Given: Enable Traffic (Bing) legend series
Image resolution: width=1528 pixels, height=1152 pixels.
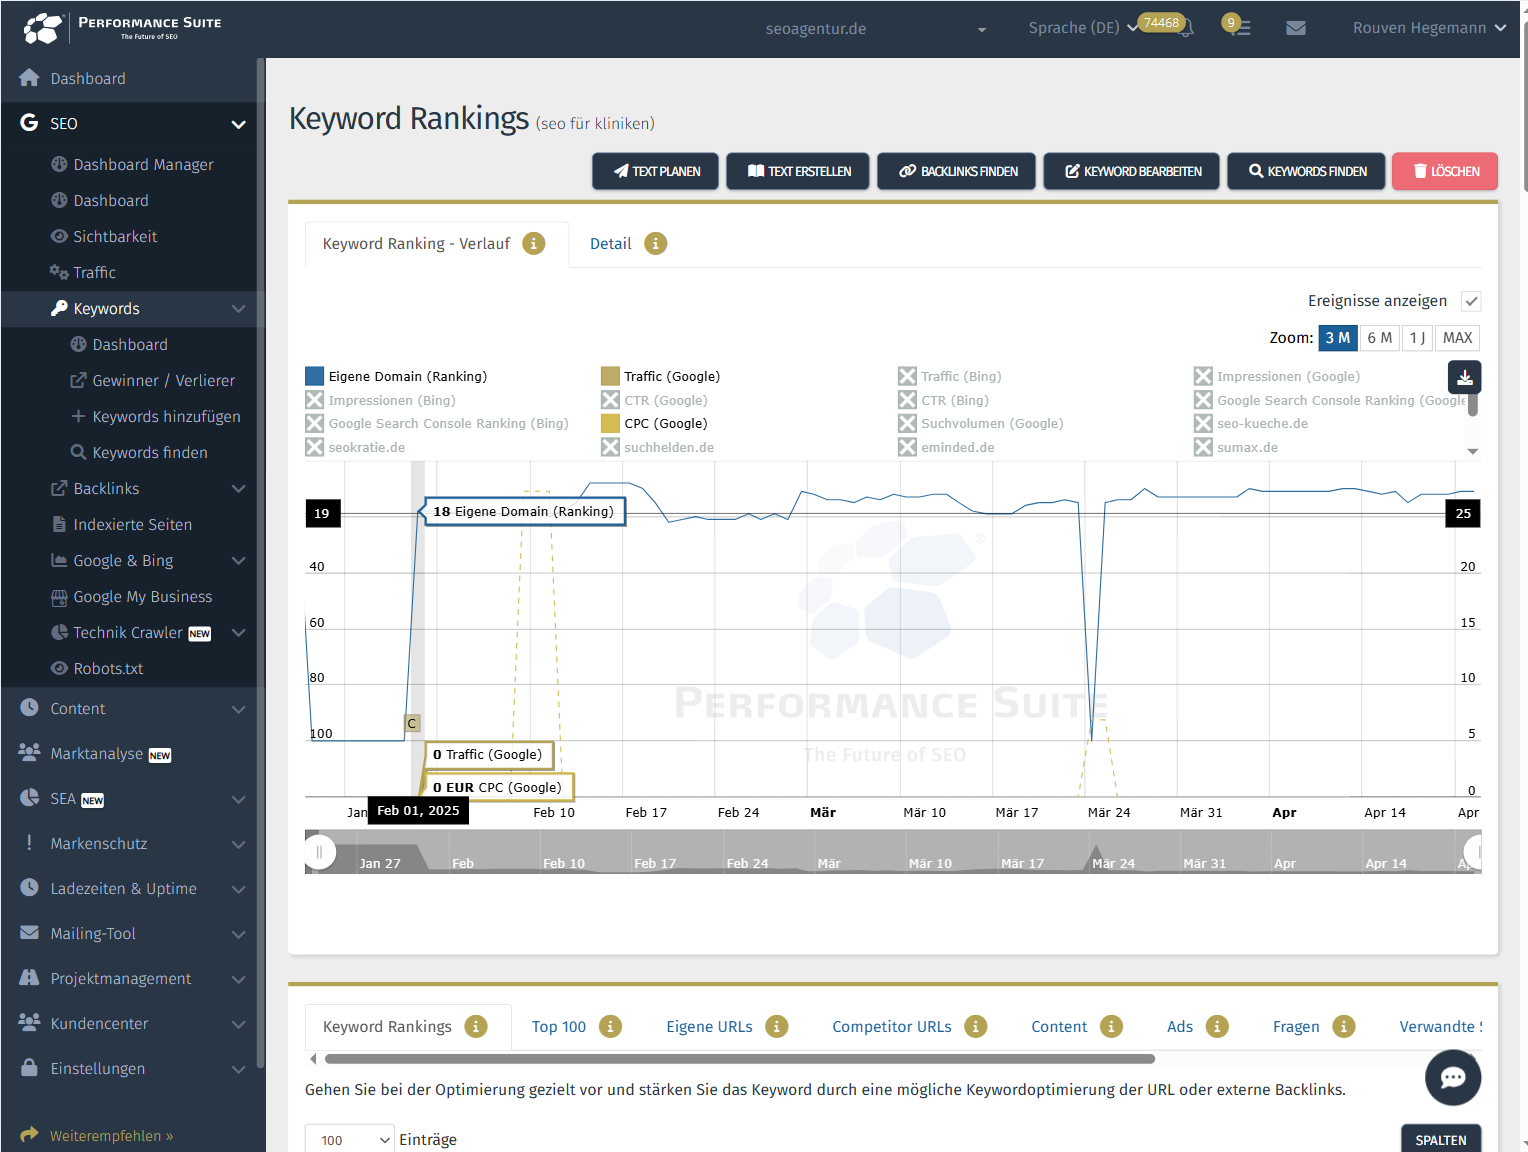Looking at the screenshot, I should coord(950,377).
